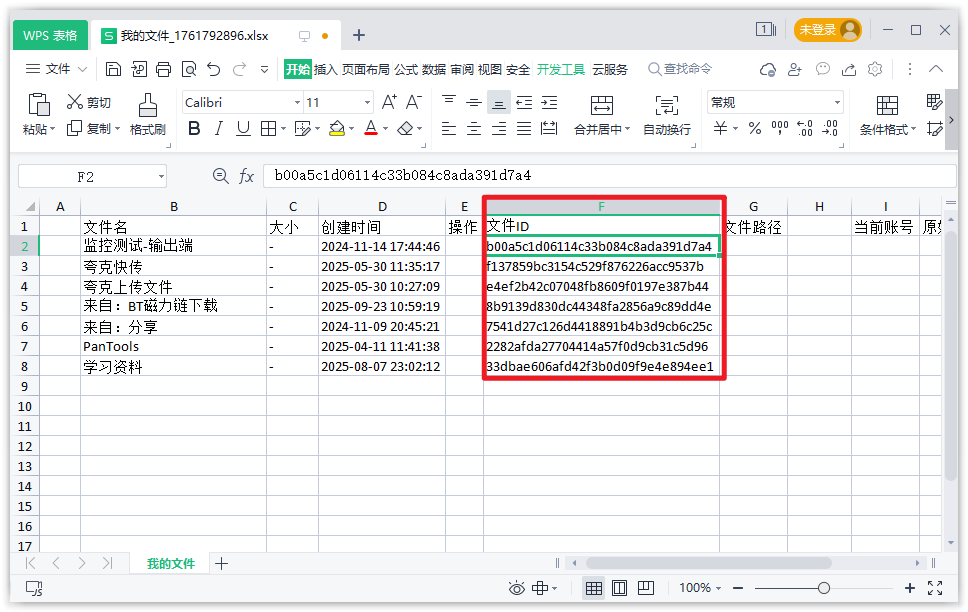This screenshot has height=612, width=968.
Task: Expand the font size dropdown
Action: click(367, 103)
